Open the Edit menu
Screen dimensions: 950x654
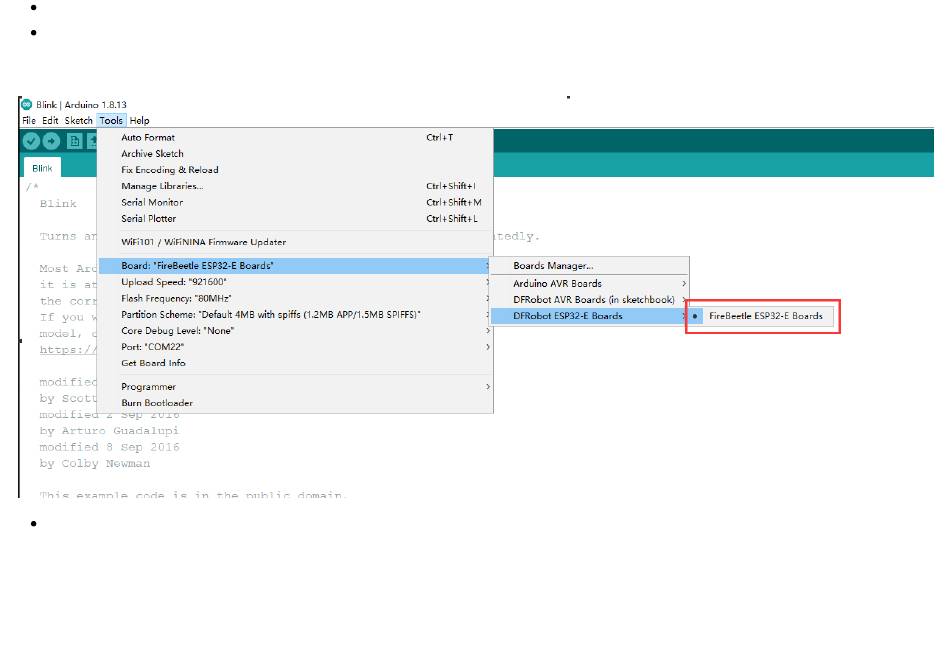tap(50, 121)
